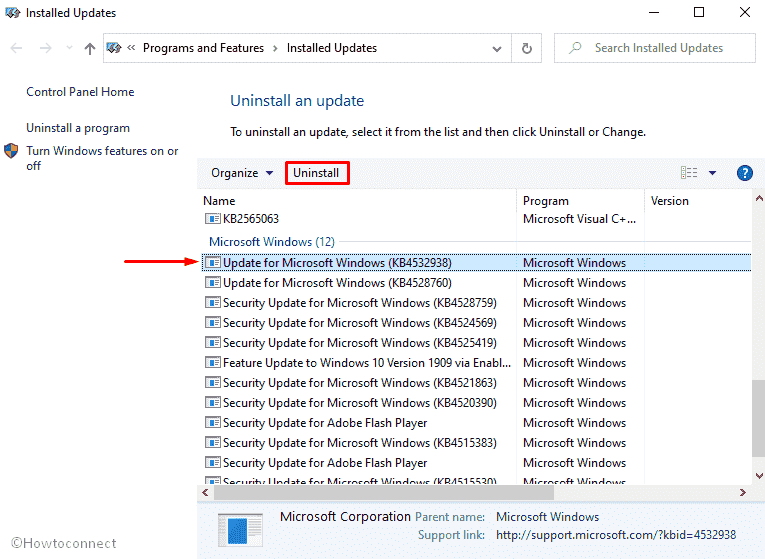Open the recent locations dropdown arrow
Image resolution: width=765 pixels, height=559 pixels.
click(x=69, y=48)
